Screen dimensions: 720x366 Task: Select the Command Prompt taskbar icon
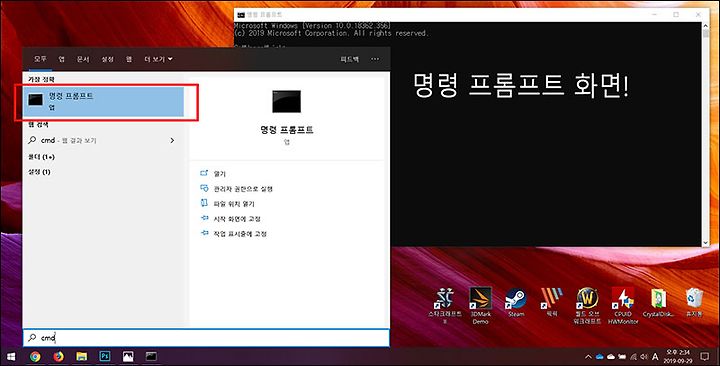tap(151, 356)
